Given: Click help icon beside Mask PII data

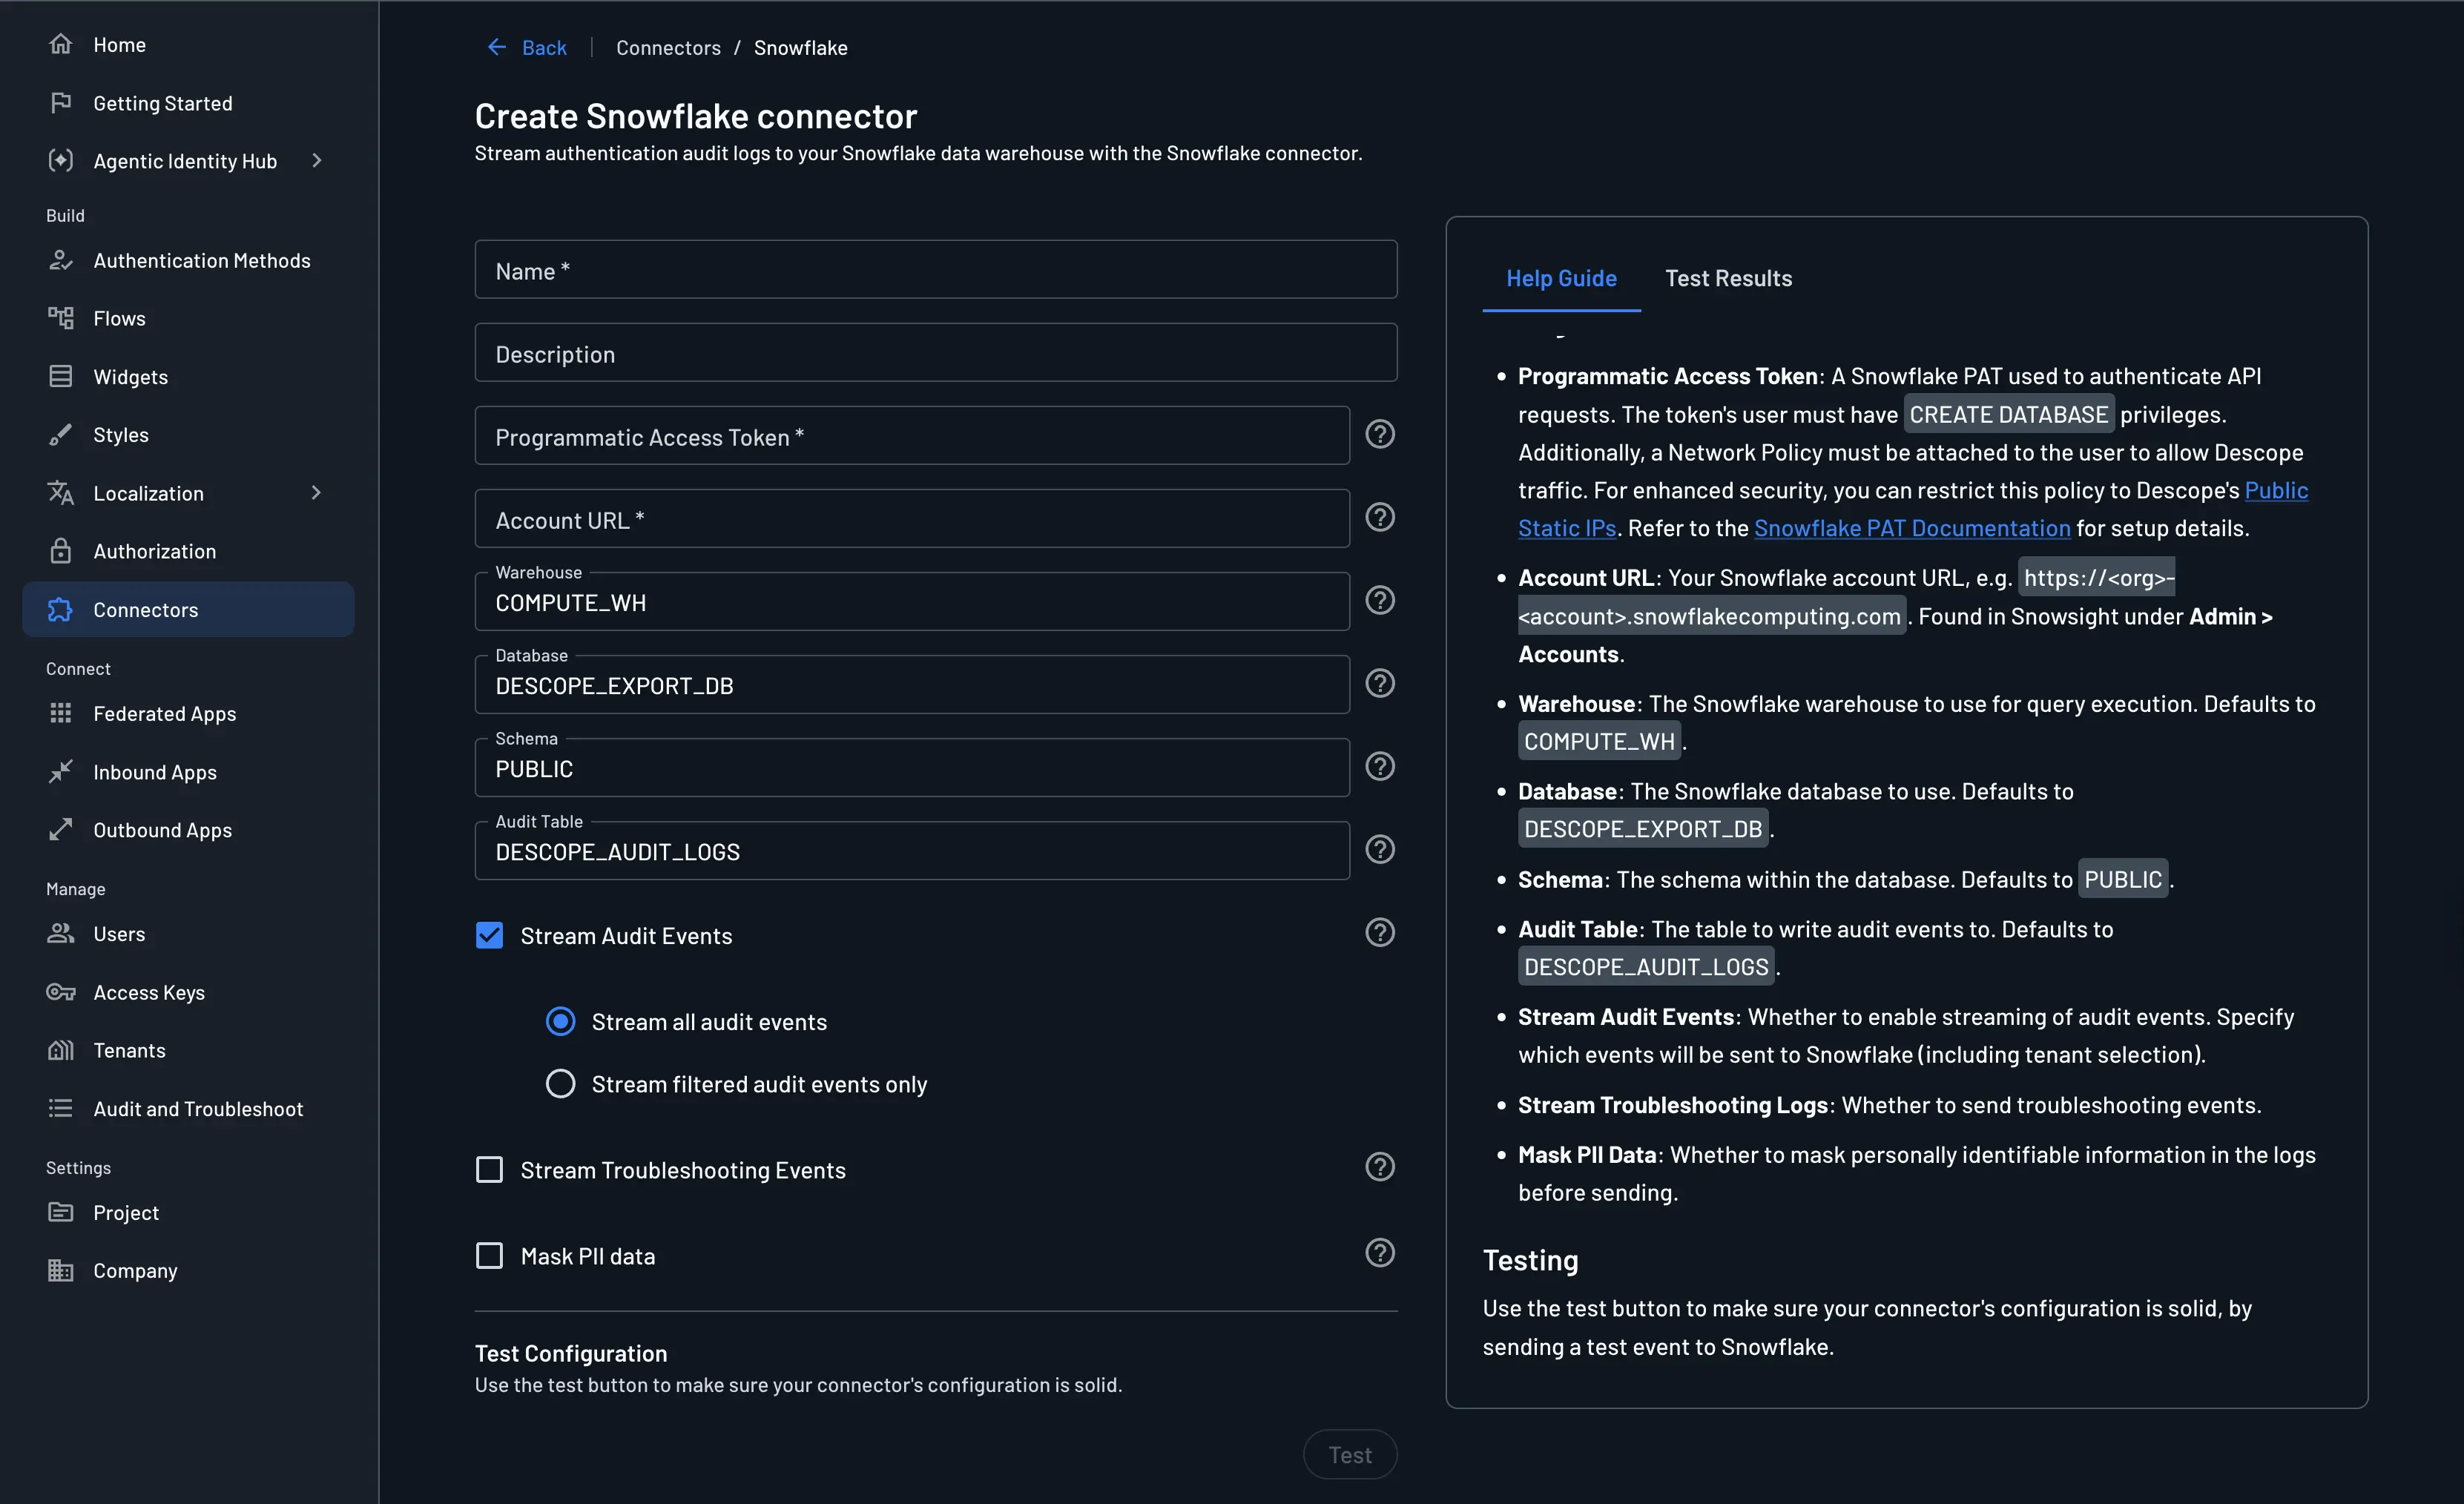Looking at the screenshot, I should 1380,1253.
